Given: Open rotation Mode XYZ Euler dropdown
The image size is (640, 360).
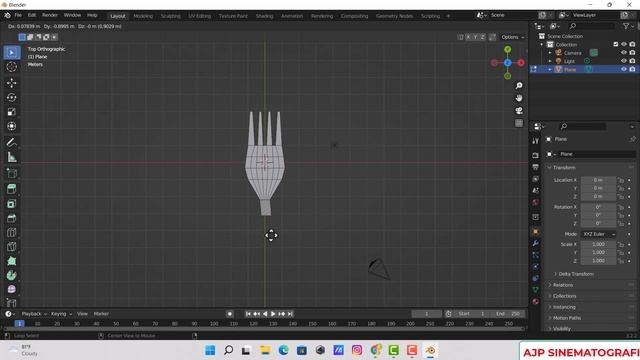Looking at the screenshot, I should (598, 234).
